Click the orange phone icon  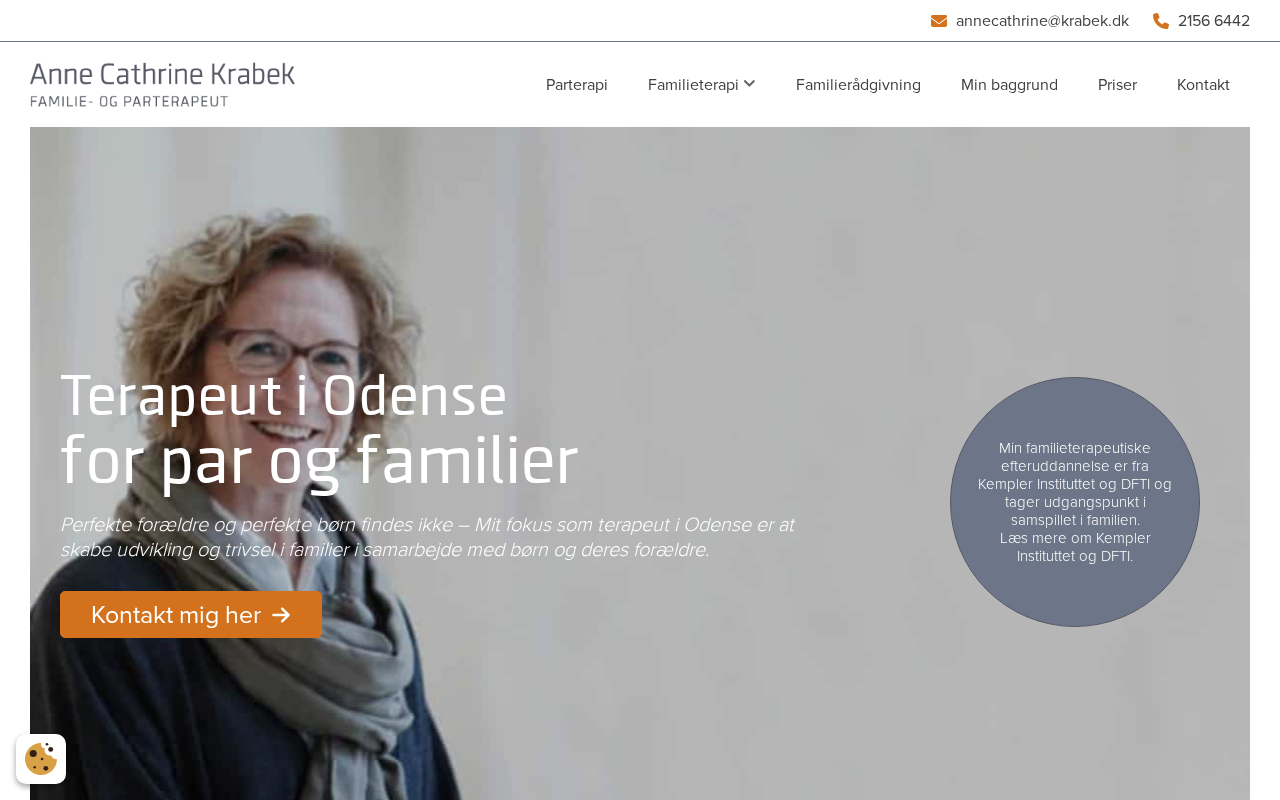pos(1161,21)
